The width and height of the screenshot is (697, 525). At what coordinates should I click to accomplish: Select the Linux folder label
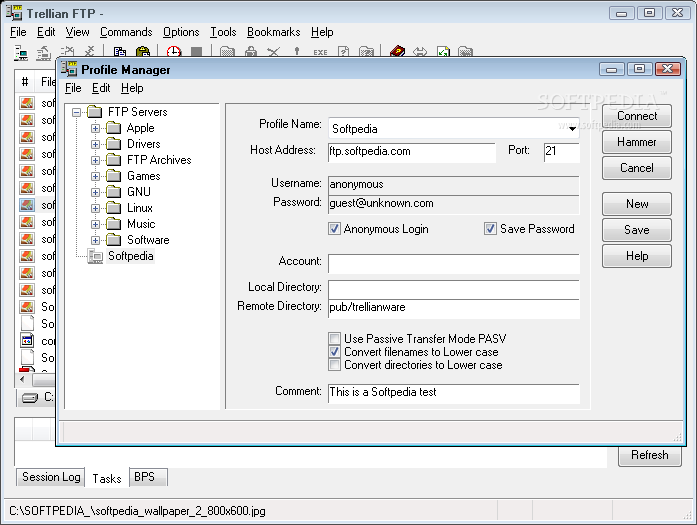click(140, 208)
